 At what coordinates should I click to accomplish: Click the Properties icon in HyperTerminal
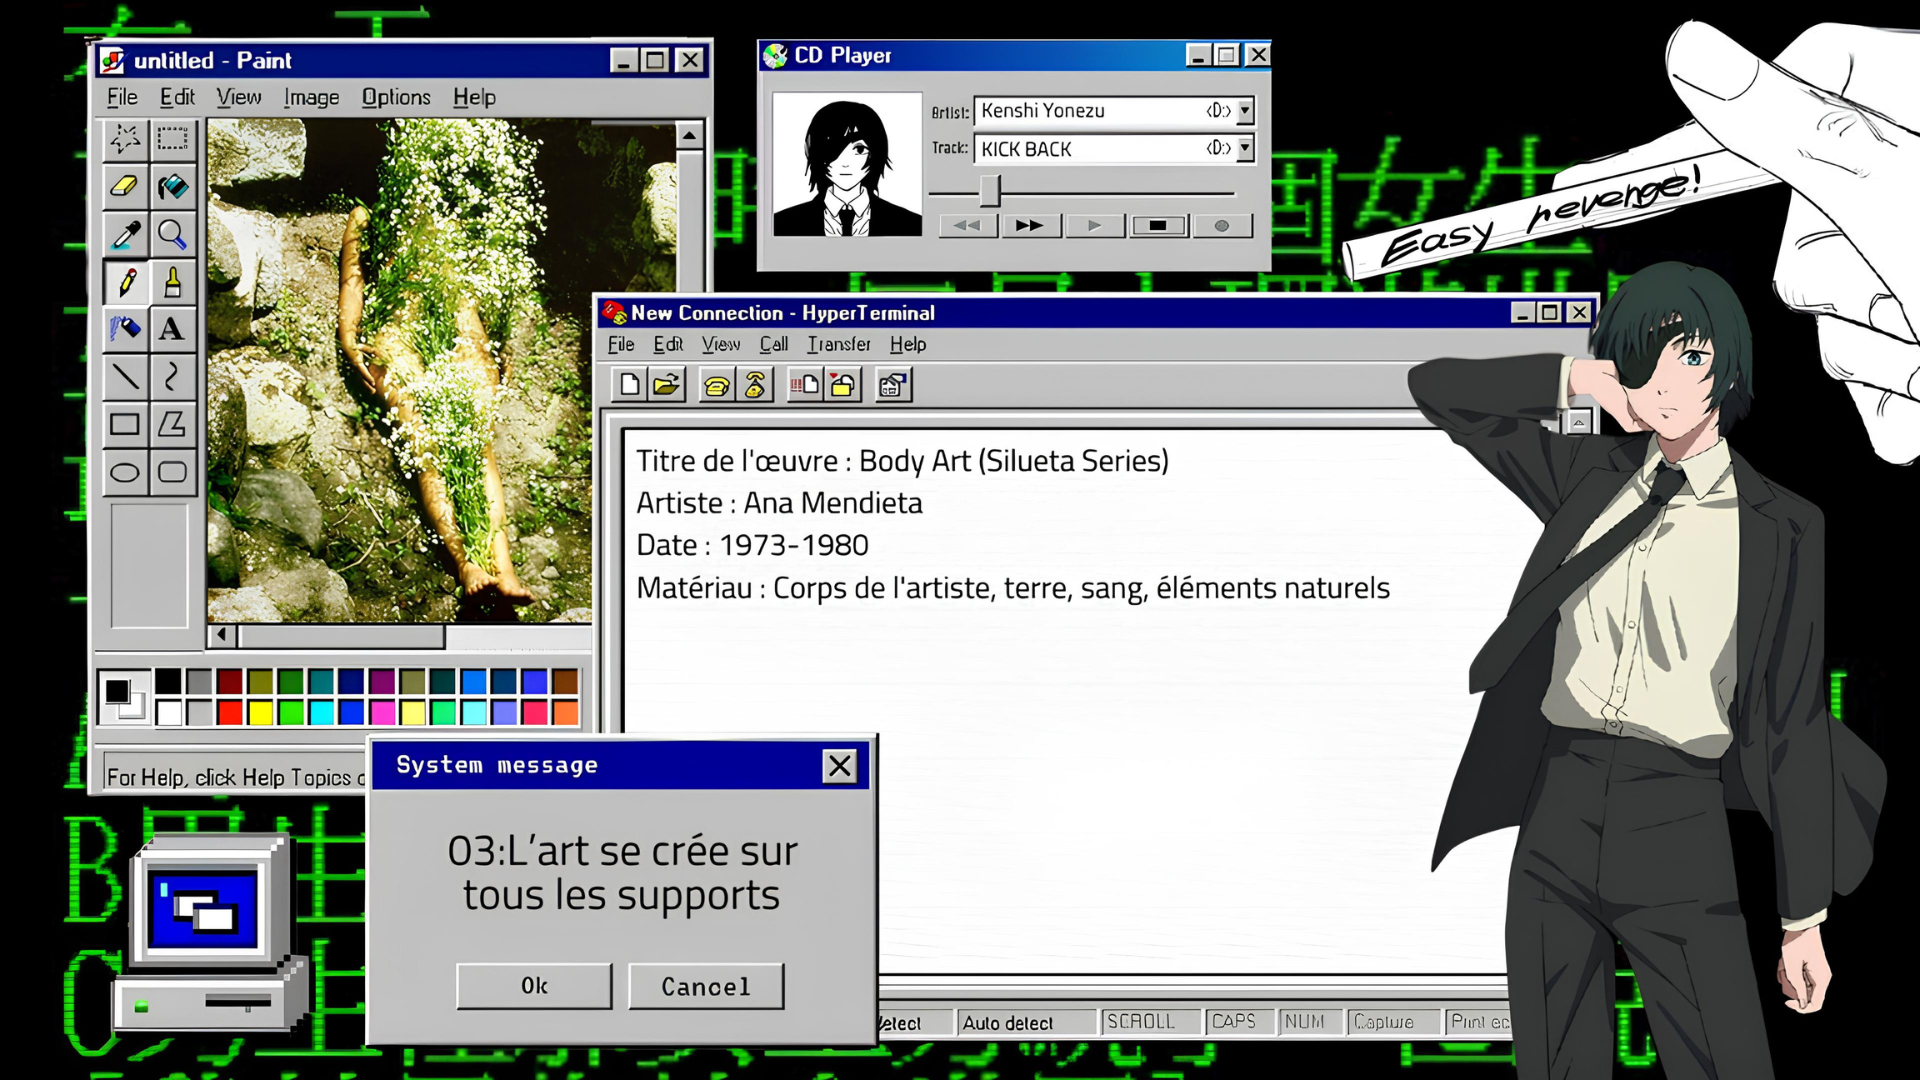click(893, 385)
